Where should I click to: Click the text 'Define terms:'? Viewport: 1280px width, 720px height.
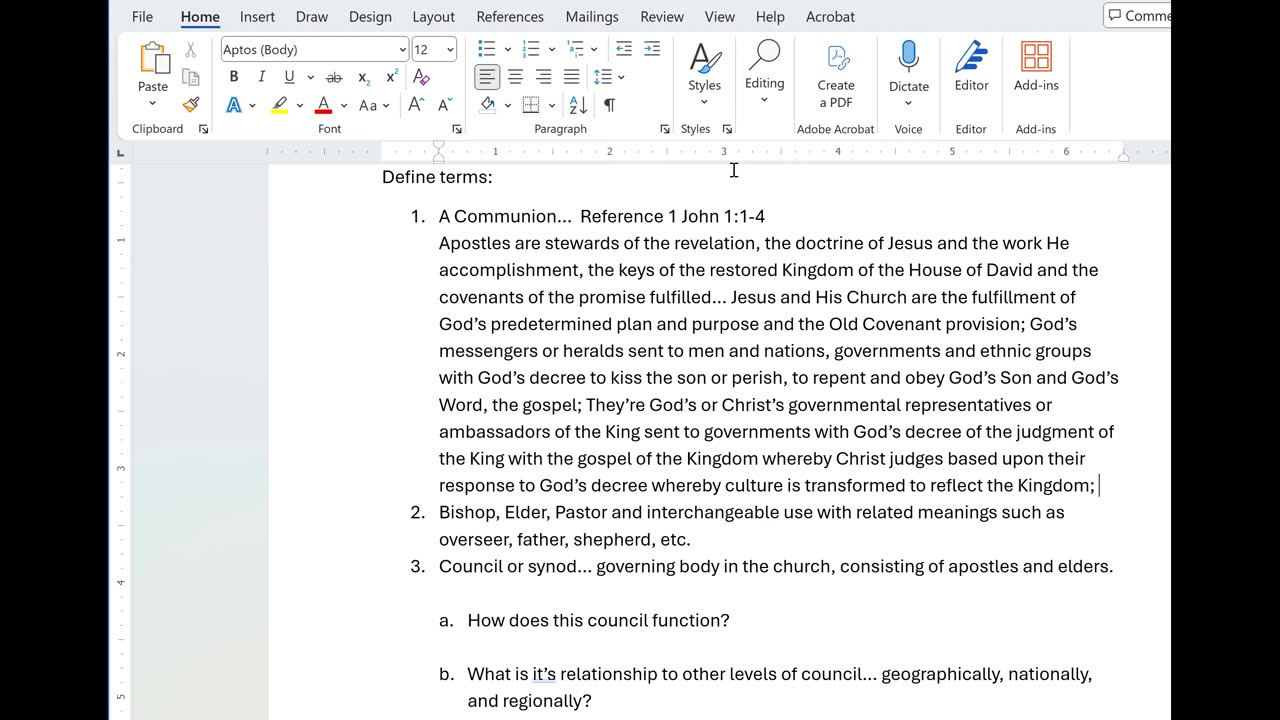click(x=437, y=177)
